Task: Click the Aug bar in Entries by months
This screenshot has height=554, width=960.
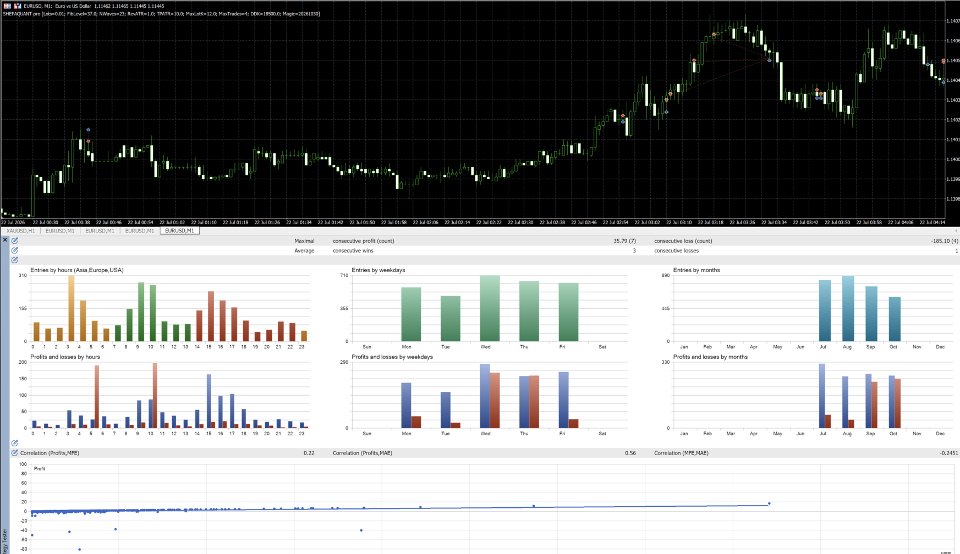Action: [x=848, y=309]
